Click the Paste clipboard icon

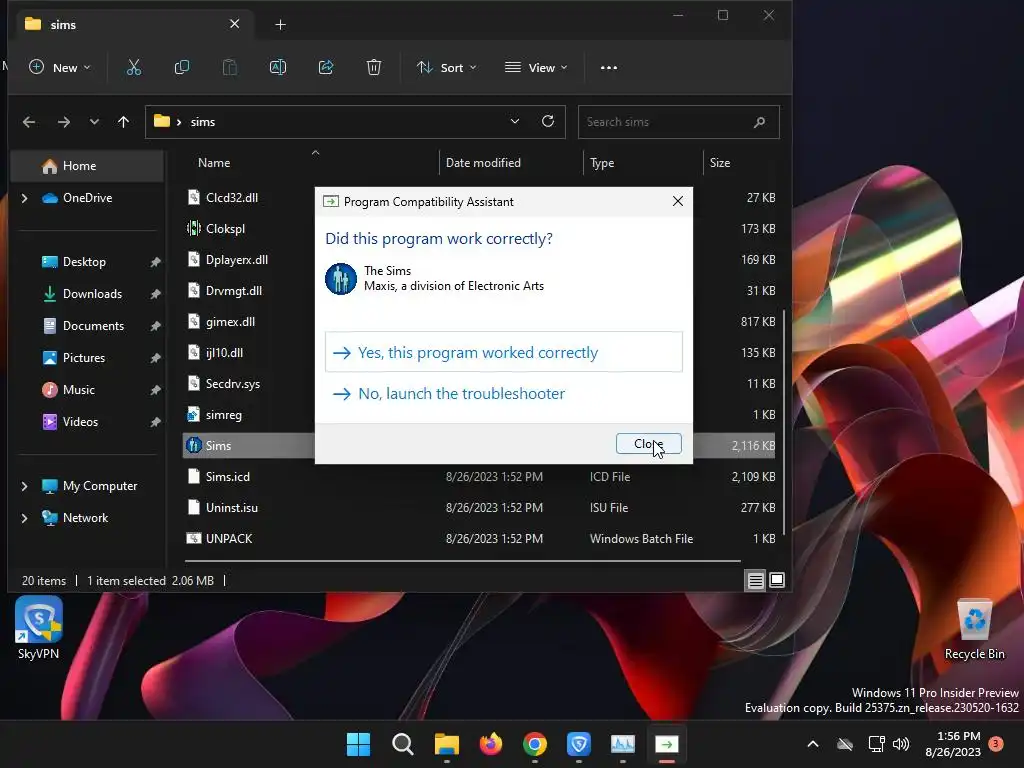click(x=229, y=67)
